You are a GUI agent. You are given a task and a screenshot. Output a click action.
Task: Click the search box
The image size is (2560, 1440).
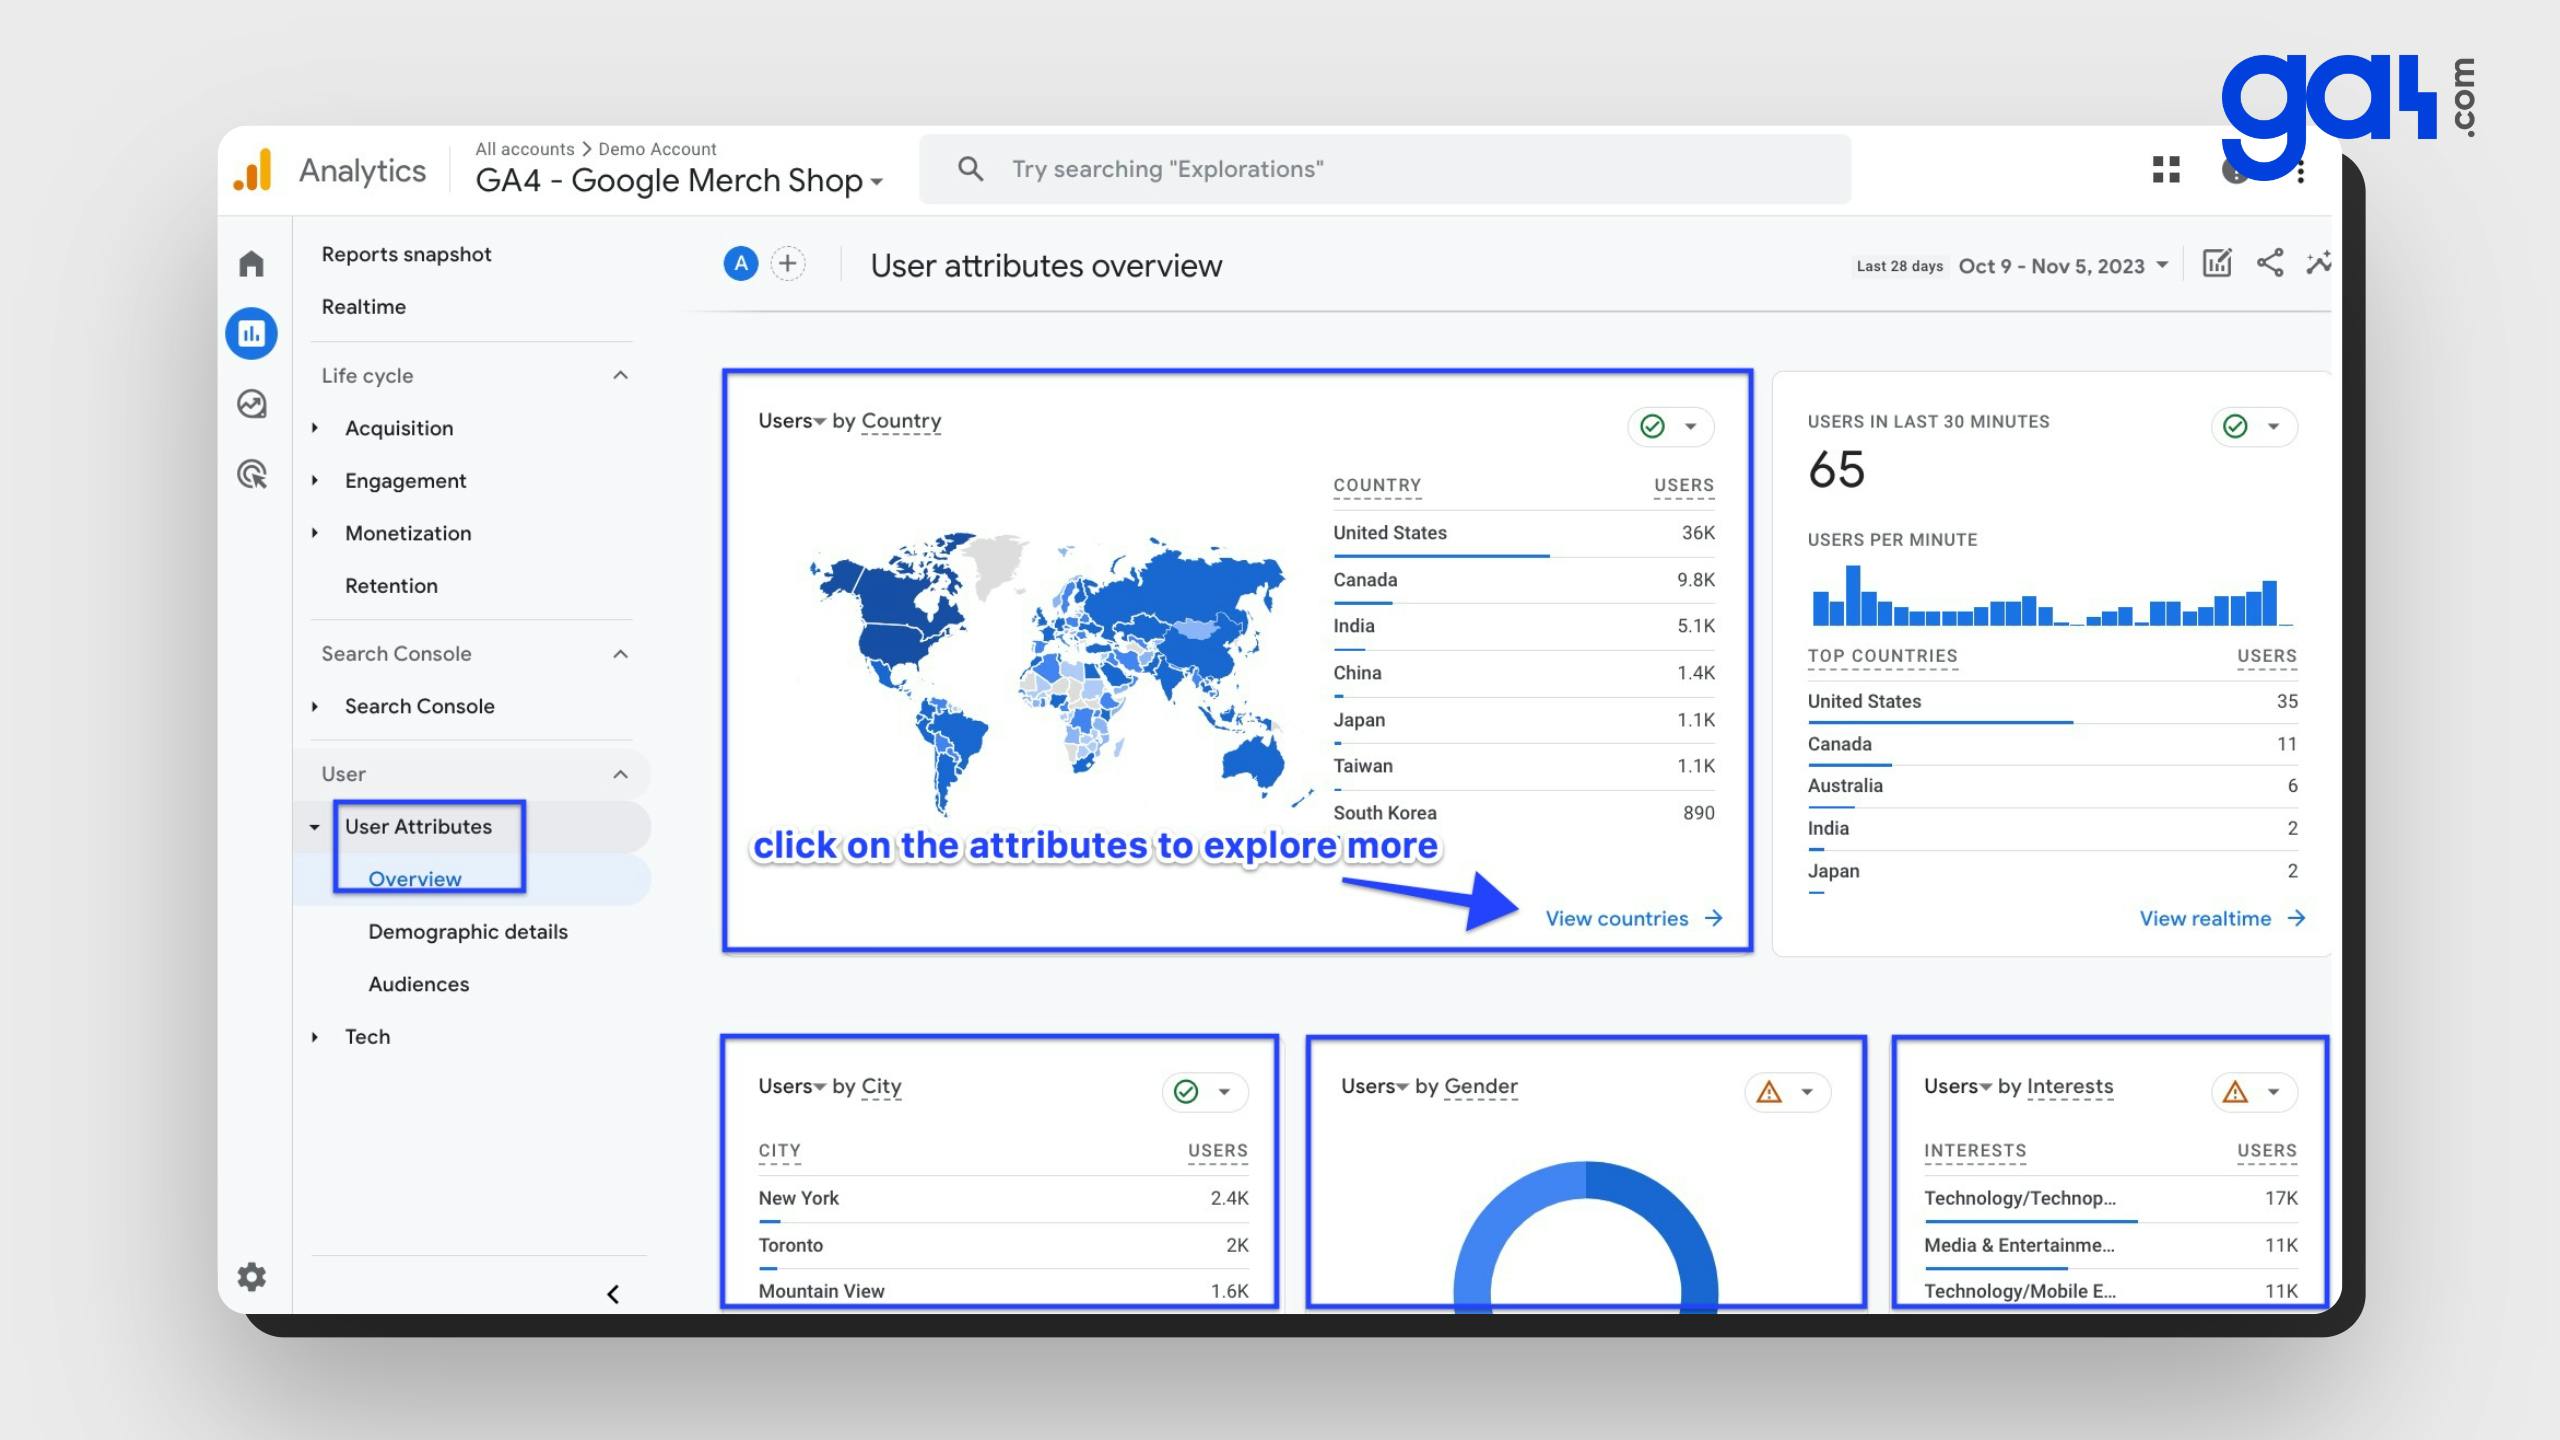1384,169
